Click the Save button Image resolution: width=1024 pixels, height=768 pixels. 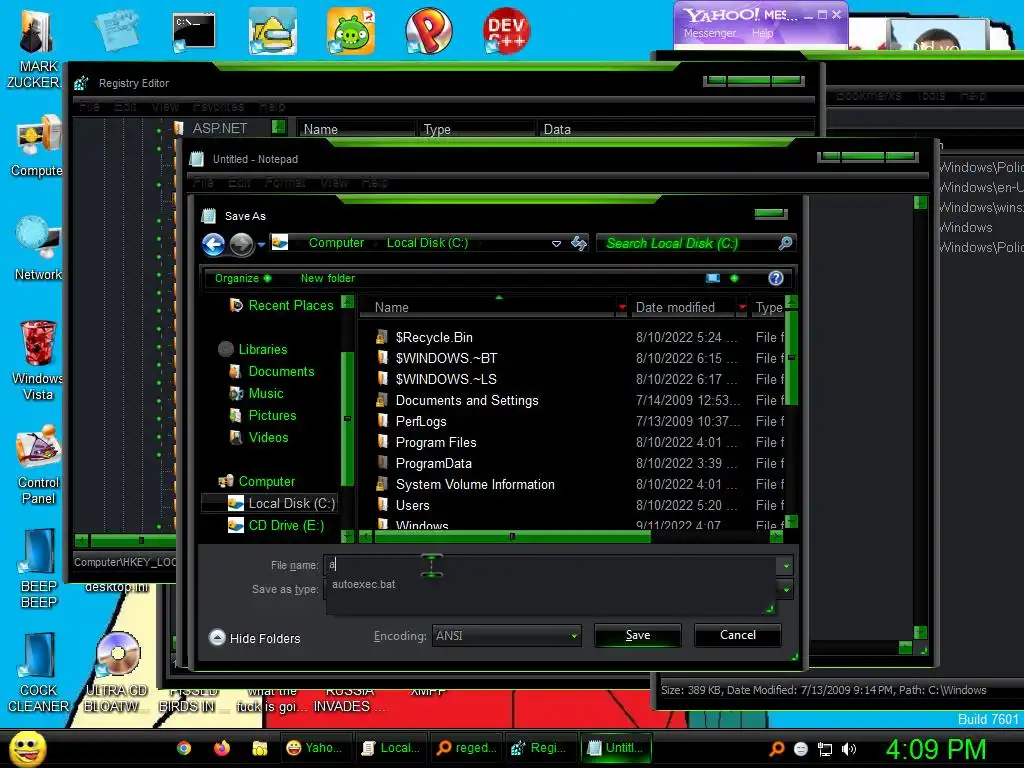pos(638,635)
